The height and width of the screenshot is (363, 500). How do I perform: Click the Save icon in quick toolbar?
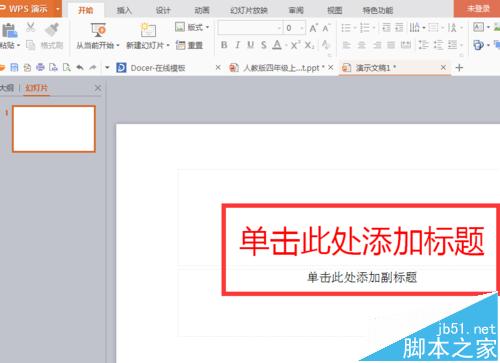click(14, 68)
